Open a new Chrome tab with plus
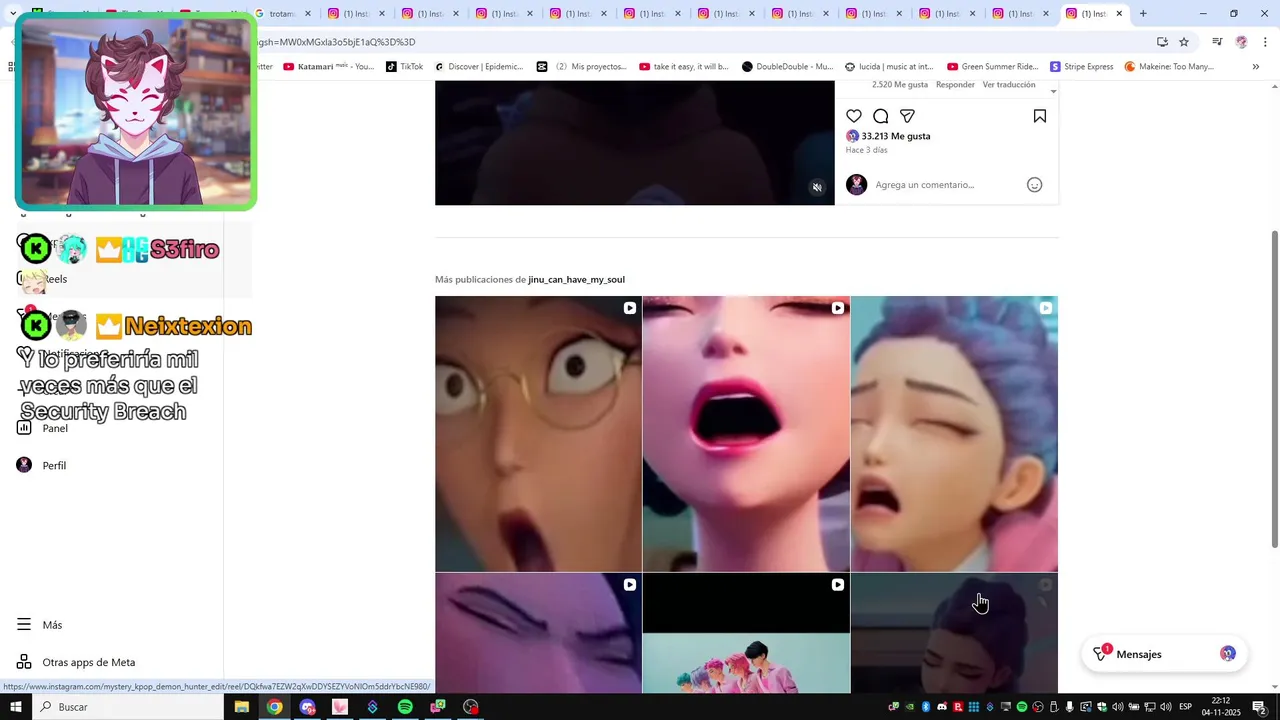Image resolution: width=1280 pixels, height=720 pixels. click(x=1143, y=14)
